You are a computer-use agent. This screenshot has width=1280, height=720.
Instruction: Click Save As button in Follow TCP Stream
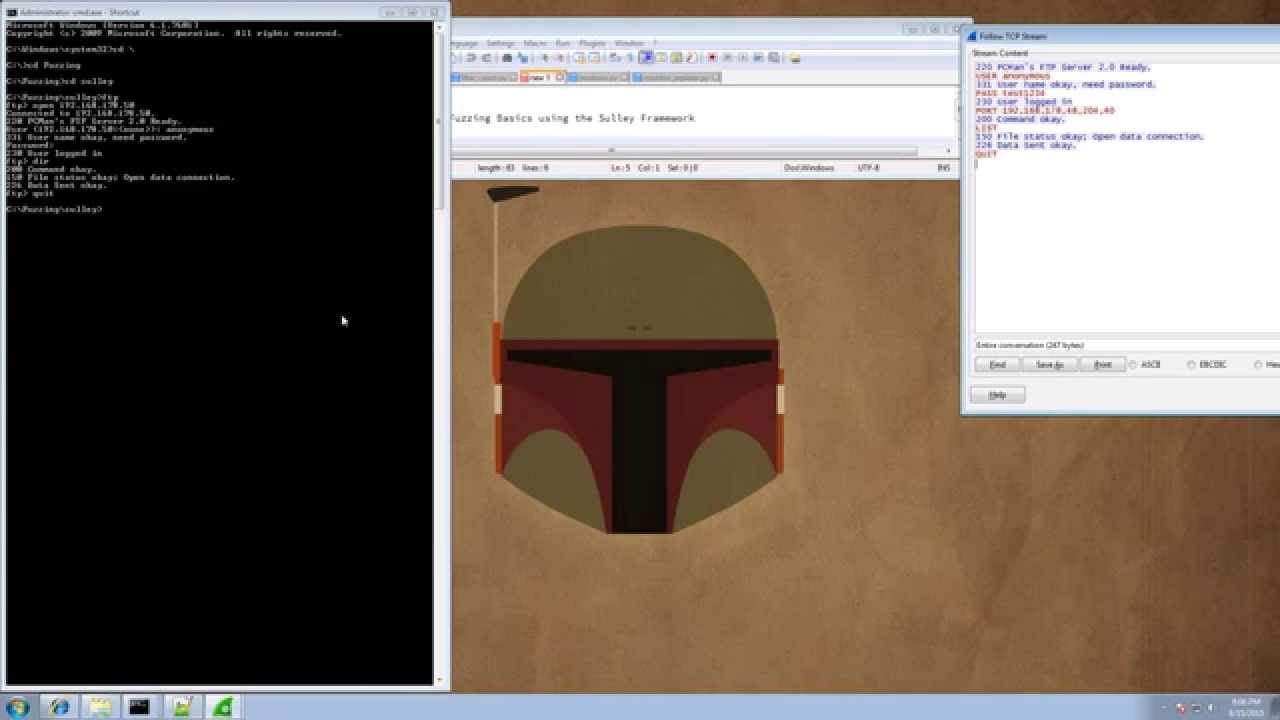[1049, 365]
